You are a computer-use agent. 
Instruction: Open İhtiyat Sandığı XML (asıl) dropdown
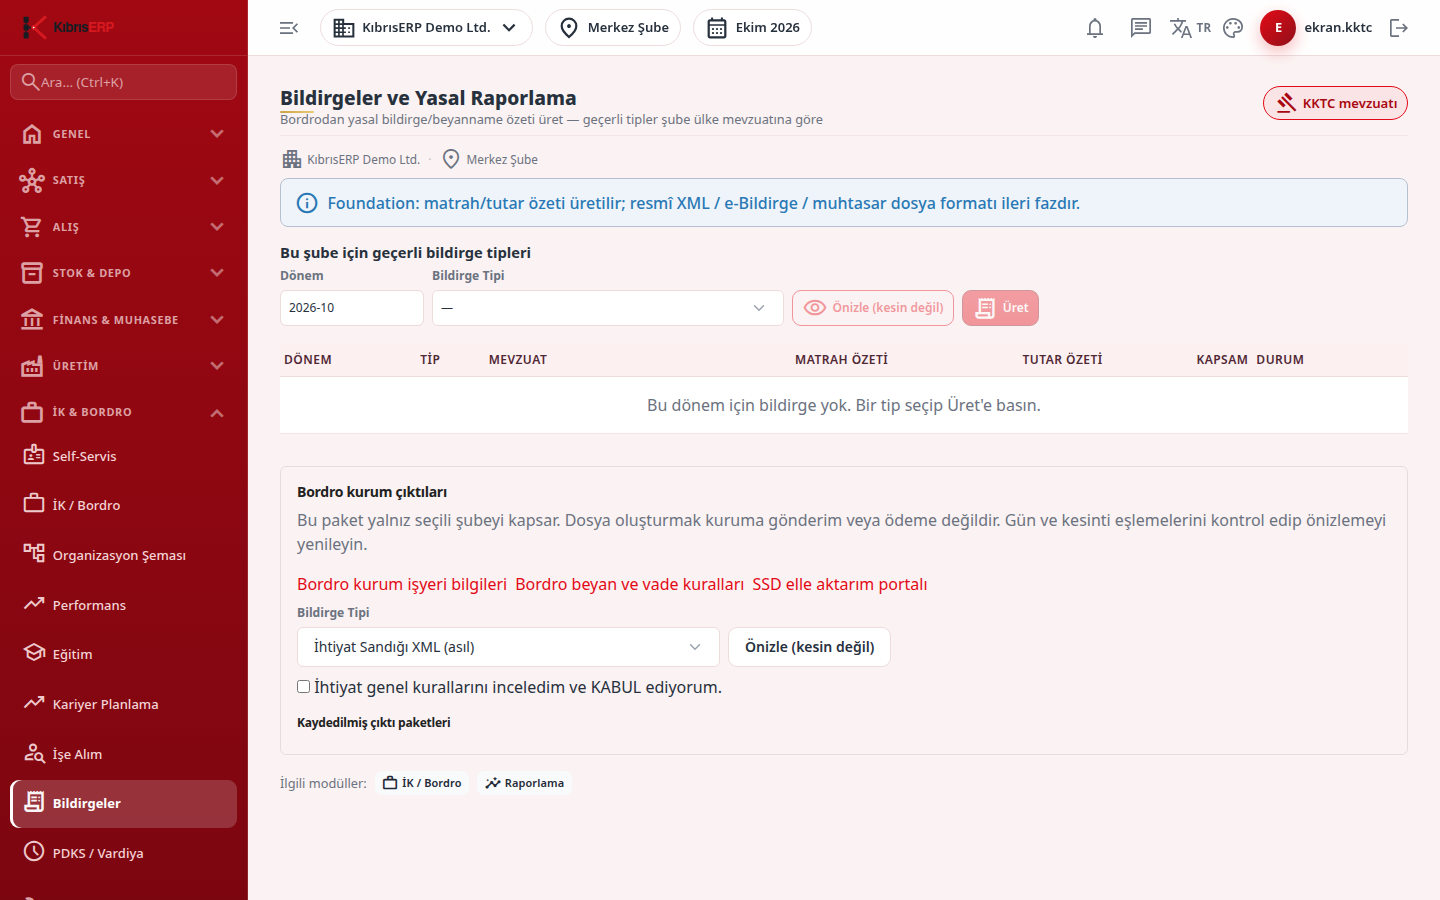508,647
